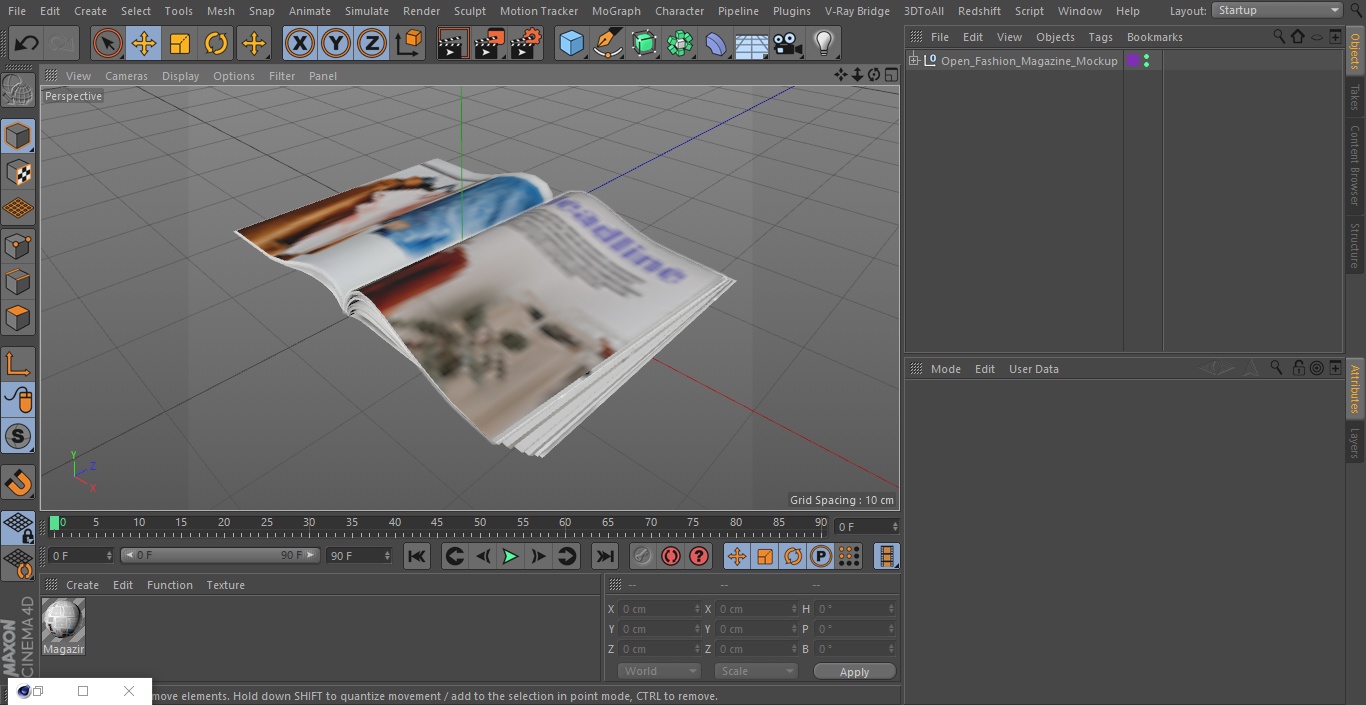Switch to Points mode

[x=18, y=246]
